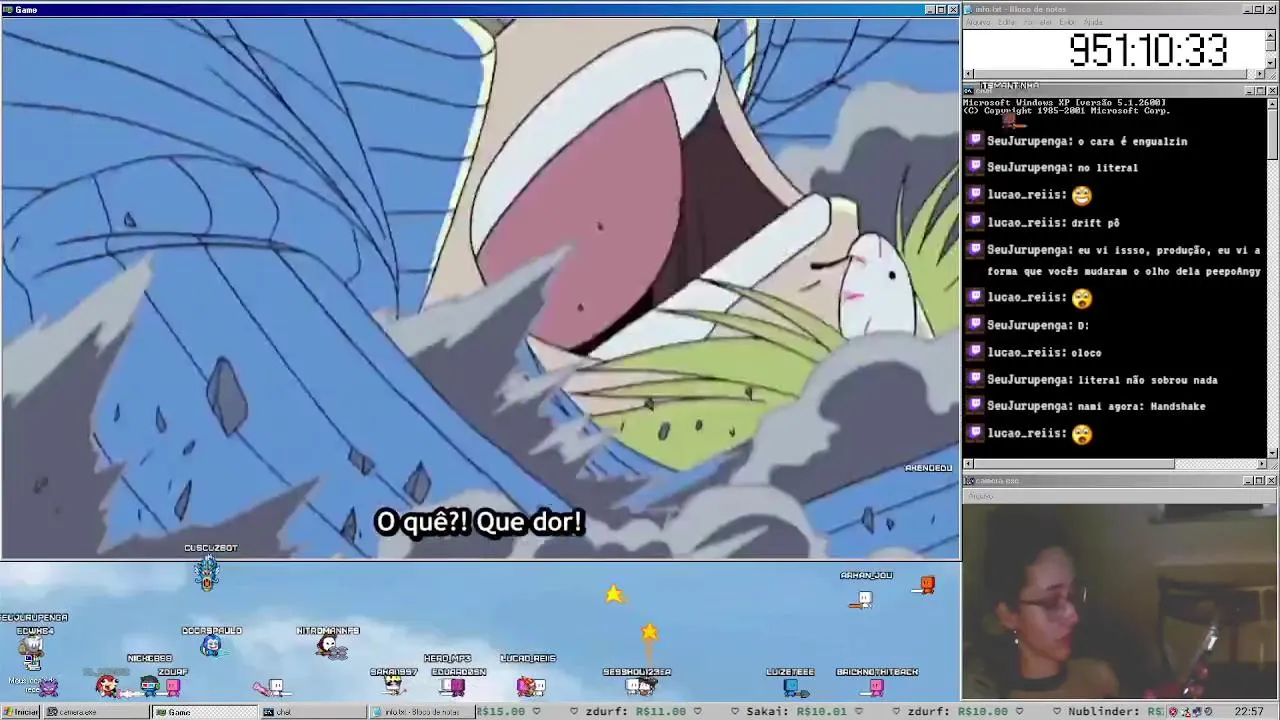1280x720 pixels.
Task: Click Notepad horizontal scroll left arrow
Action: (968, 74)
